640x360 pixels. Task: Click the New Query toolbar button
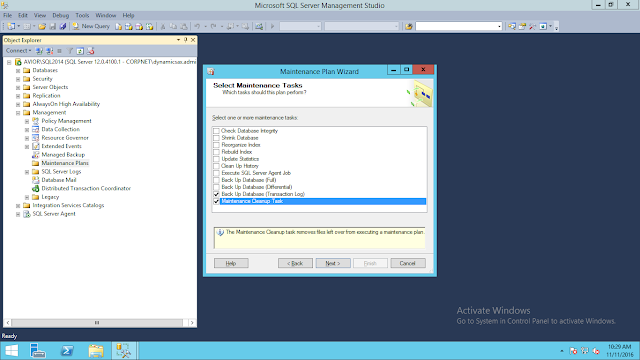[91, 26]
